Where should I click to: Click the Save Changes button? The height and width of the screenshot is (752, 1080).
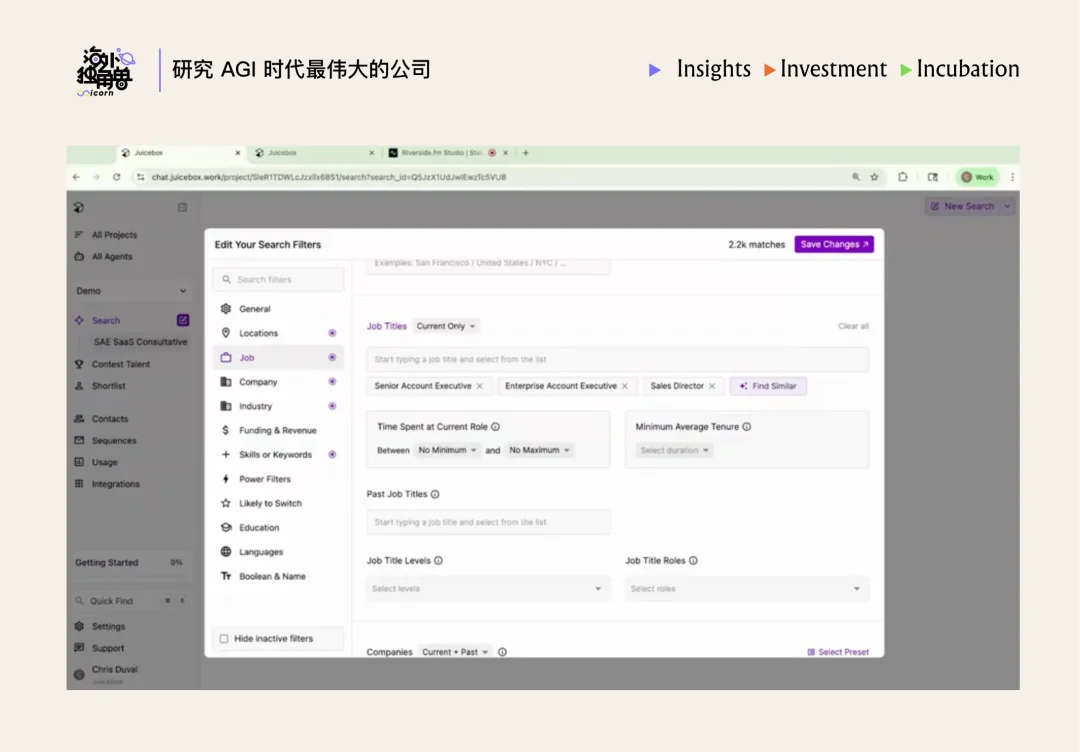[834, 243]
